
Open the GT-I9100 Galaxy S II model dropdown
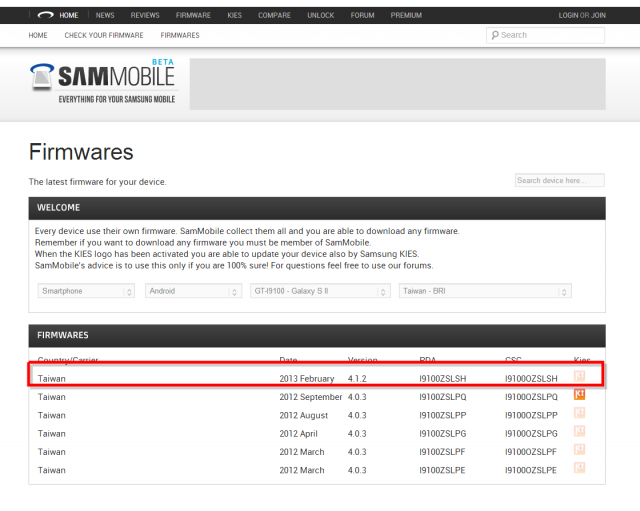pyautogui.click(x=320, y=291)
